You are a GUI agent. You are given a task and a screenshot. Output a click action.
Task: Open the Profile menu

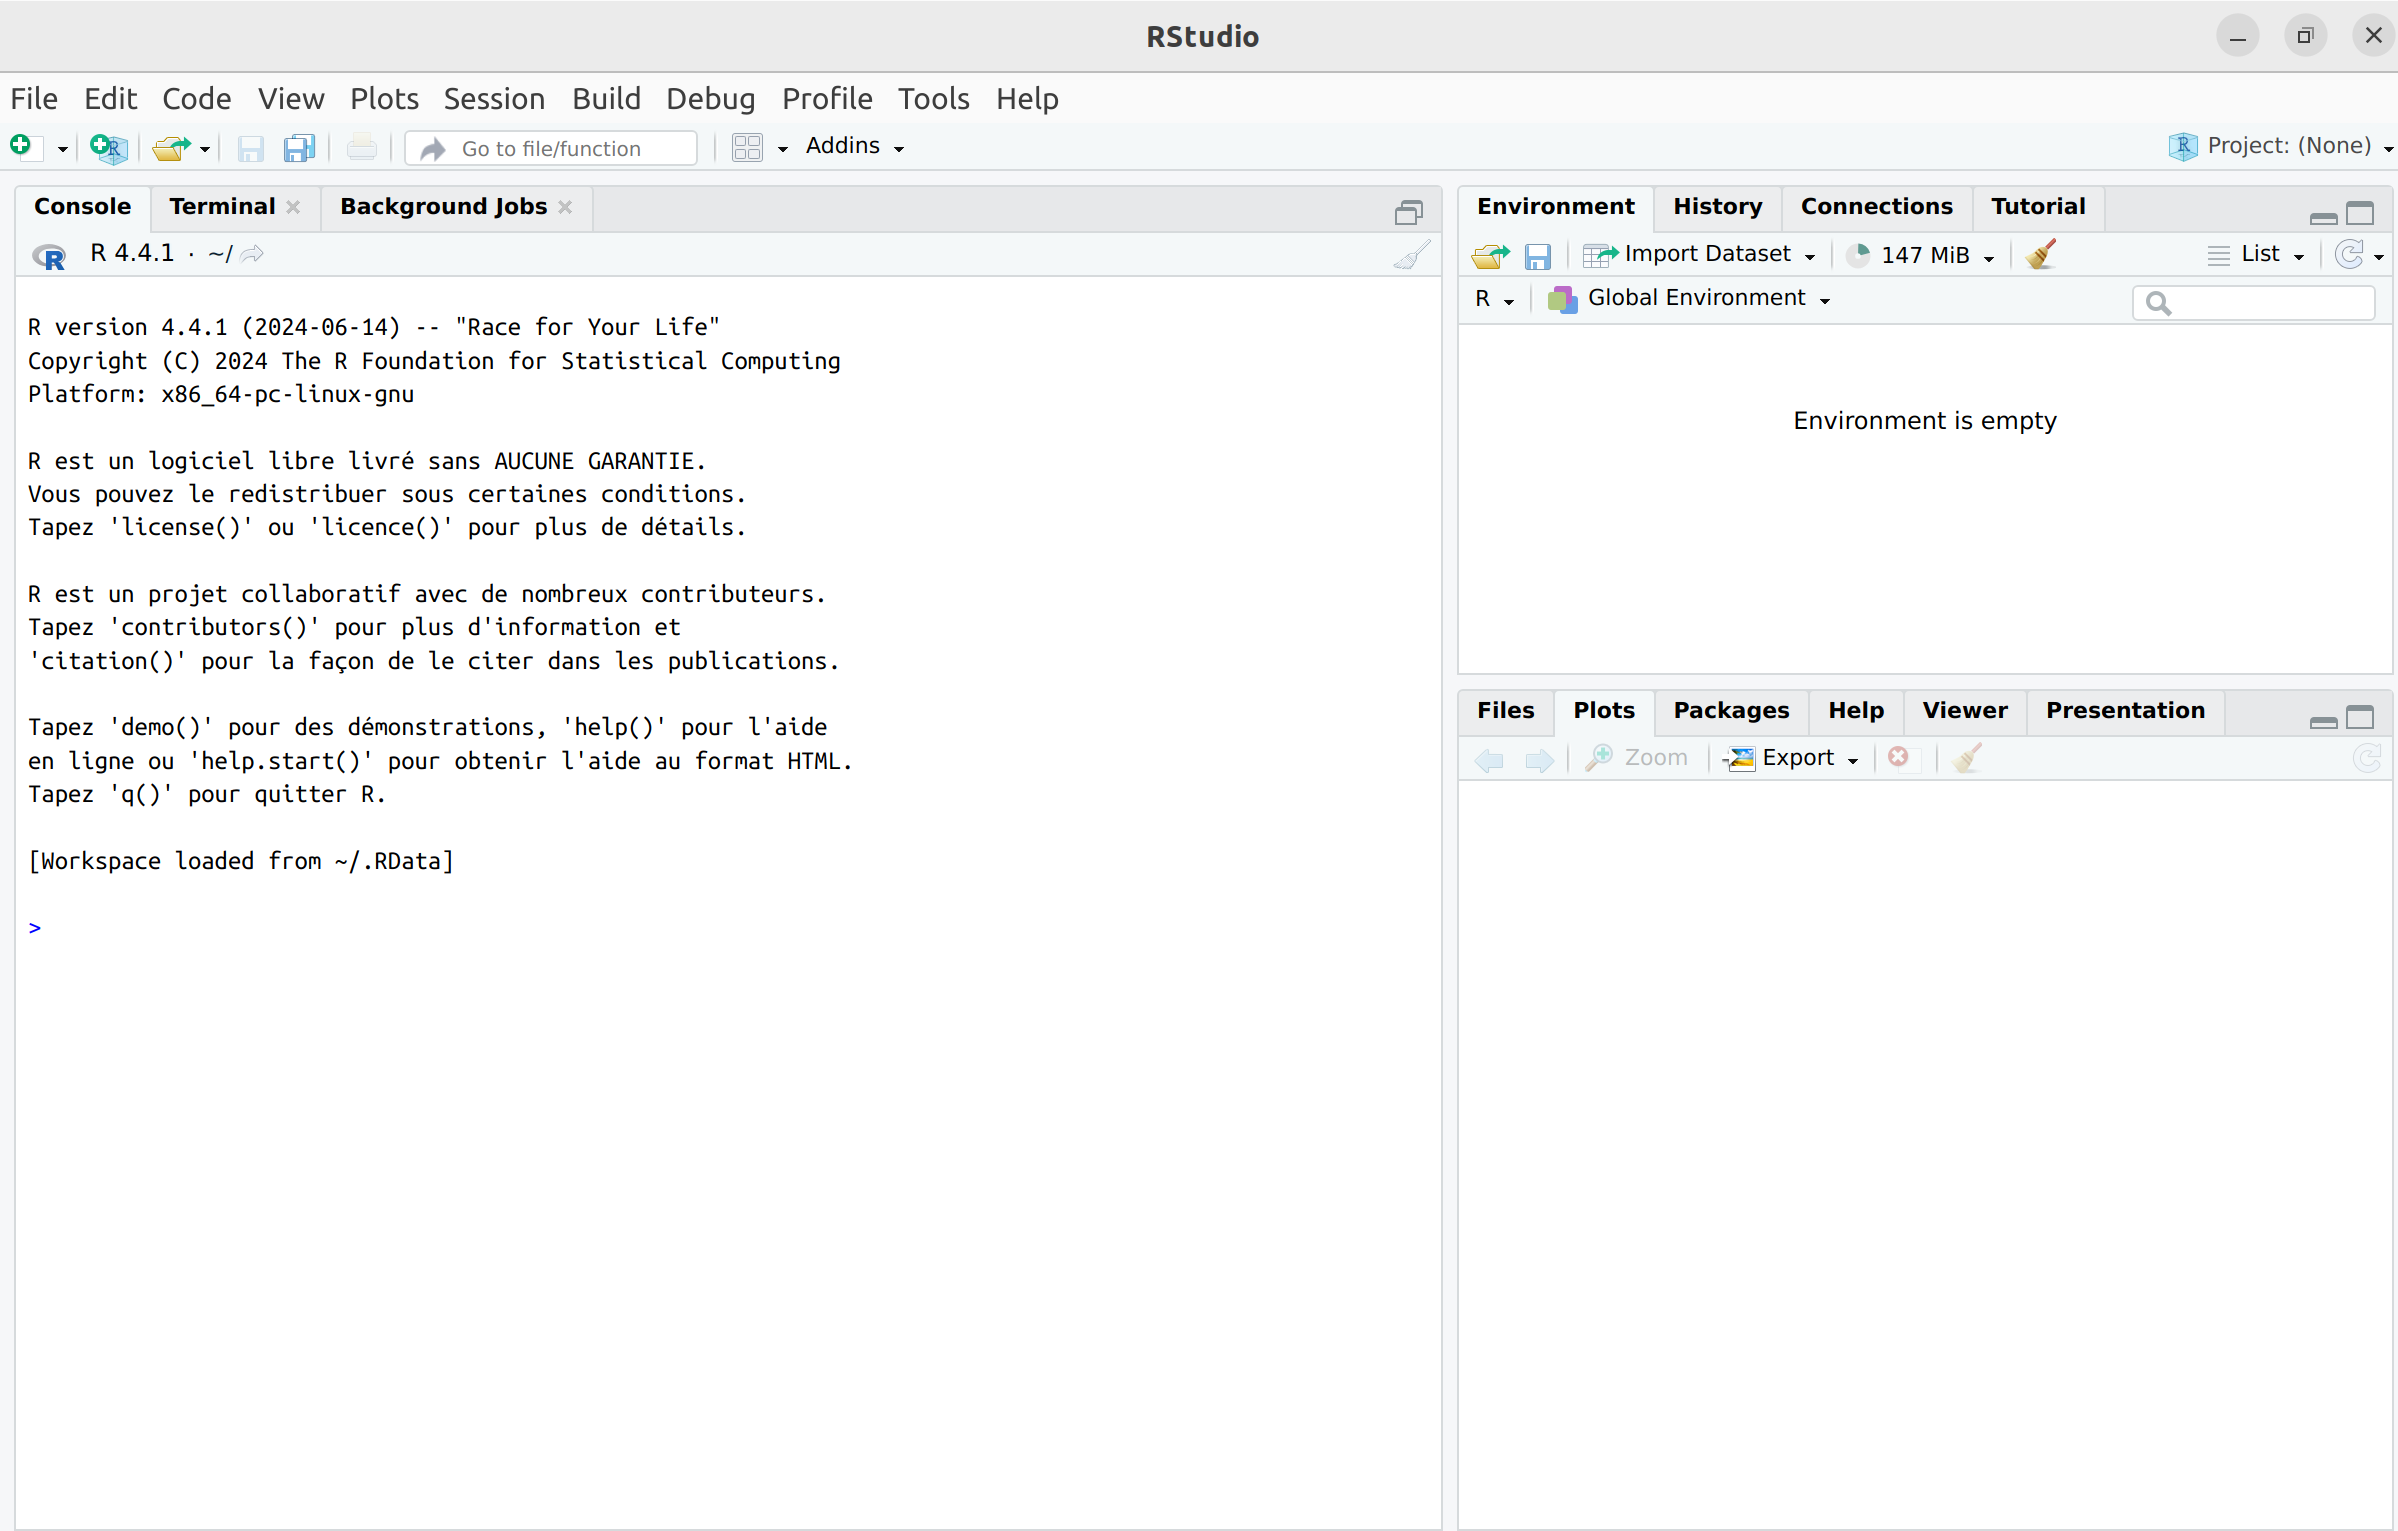coord(827,99)
